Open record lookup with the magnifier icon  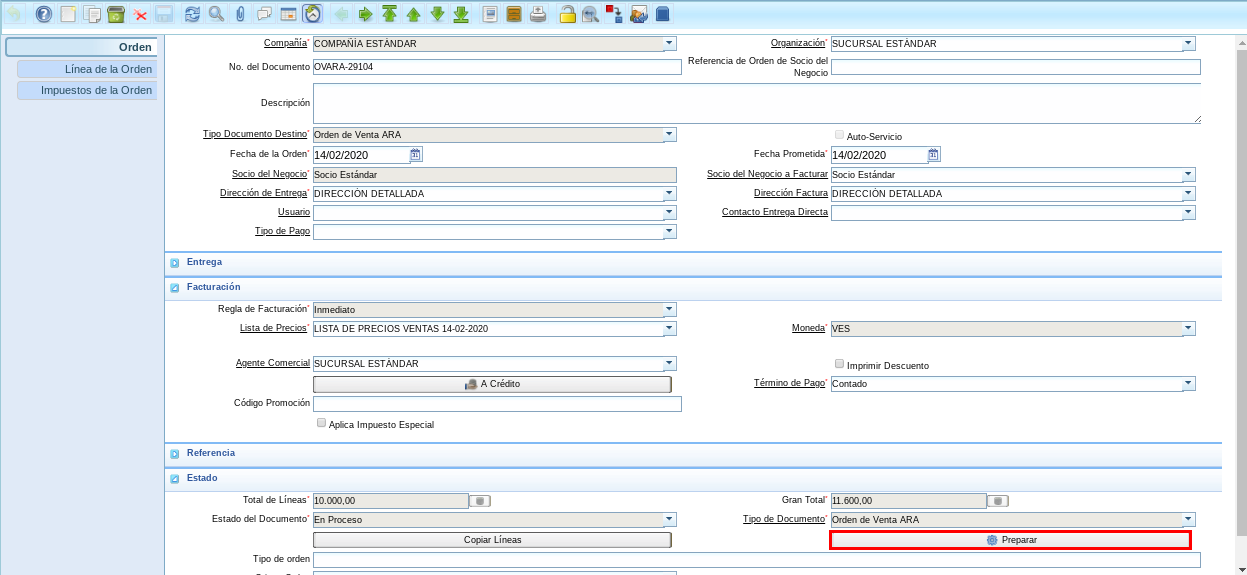click(216, 14)
